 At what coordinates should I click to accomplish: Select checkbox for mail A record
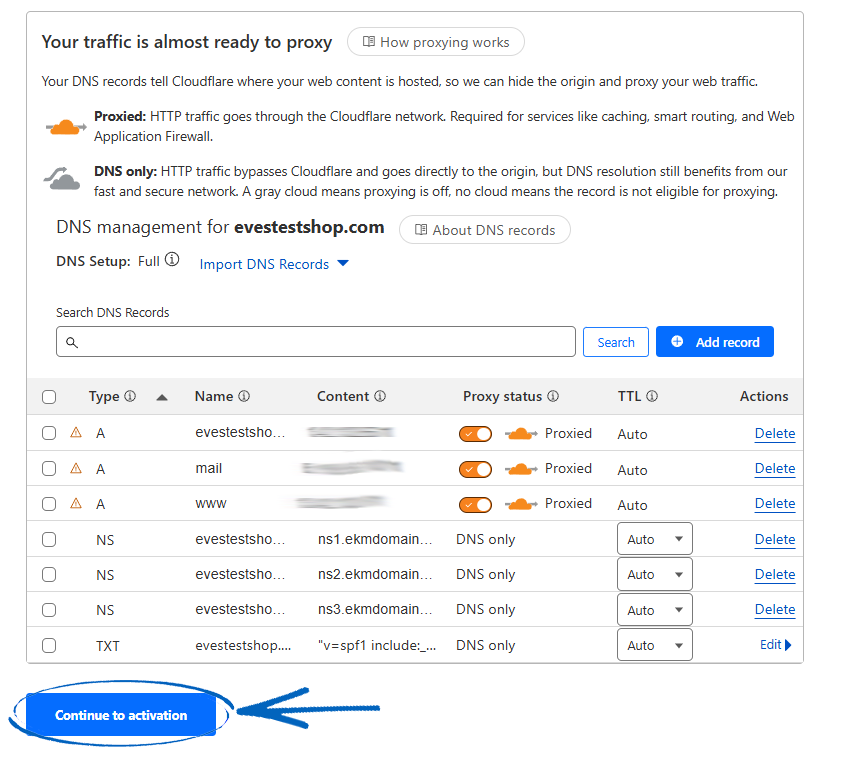tap(49, 468)
